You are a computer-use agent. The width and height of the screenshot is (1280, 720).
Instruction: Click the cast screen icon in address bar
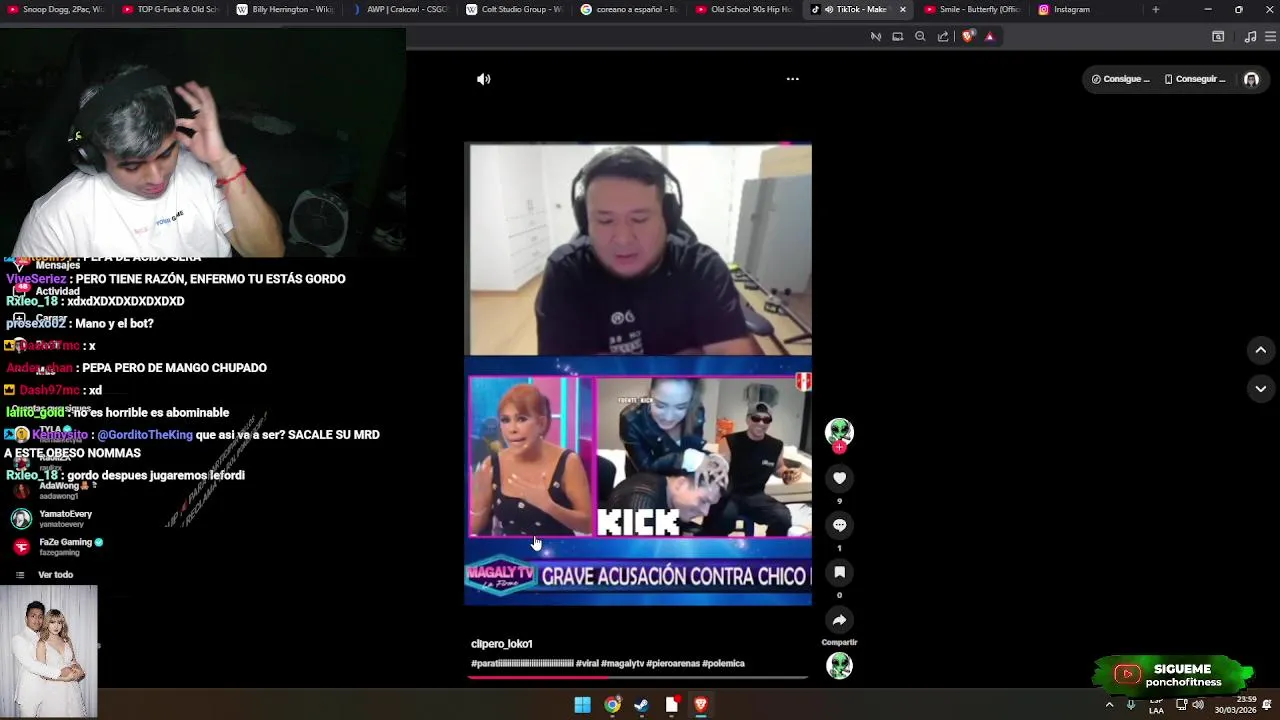pos(898,37)
